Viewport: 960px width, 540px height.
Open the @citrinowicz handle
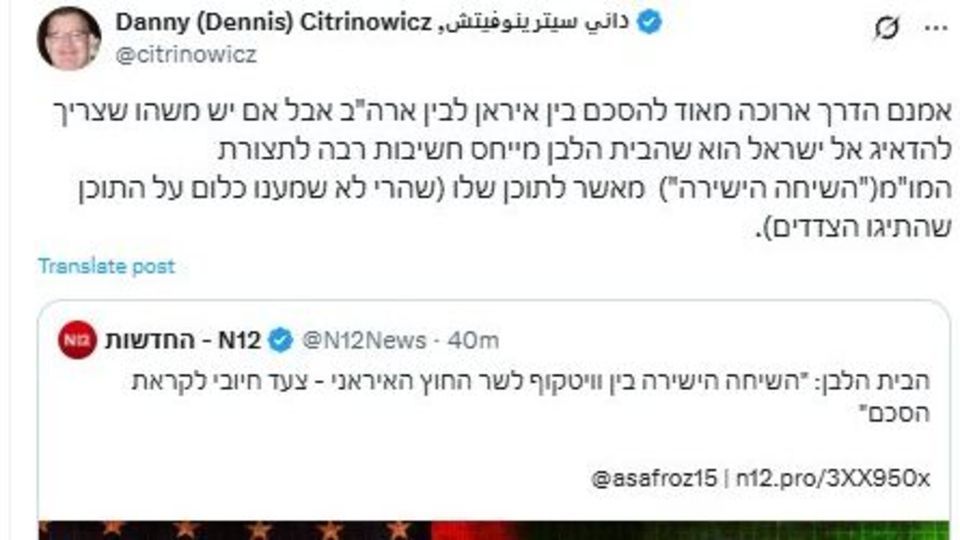coord(186,55)
